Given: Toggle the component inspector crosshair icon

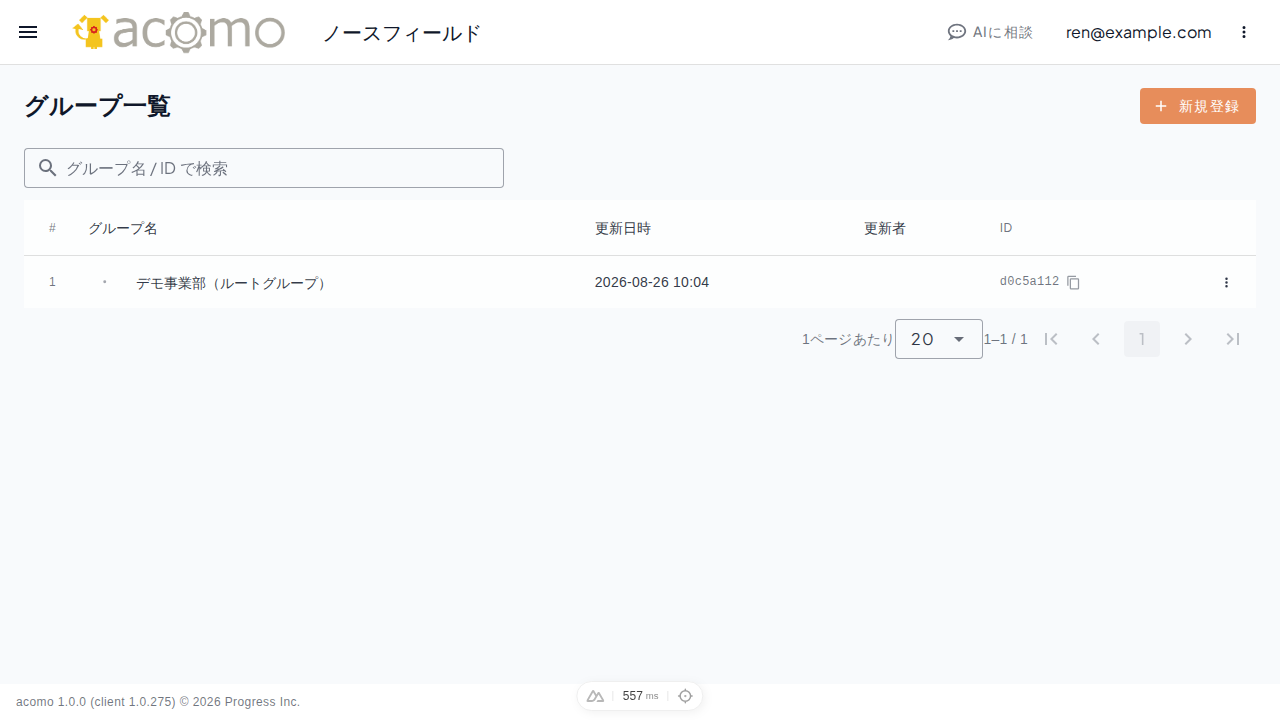Looking at the screenshot, I should click(685, 696).
